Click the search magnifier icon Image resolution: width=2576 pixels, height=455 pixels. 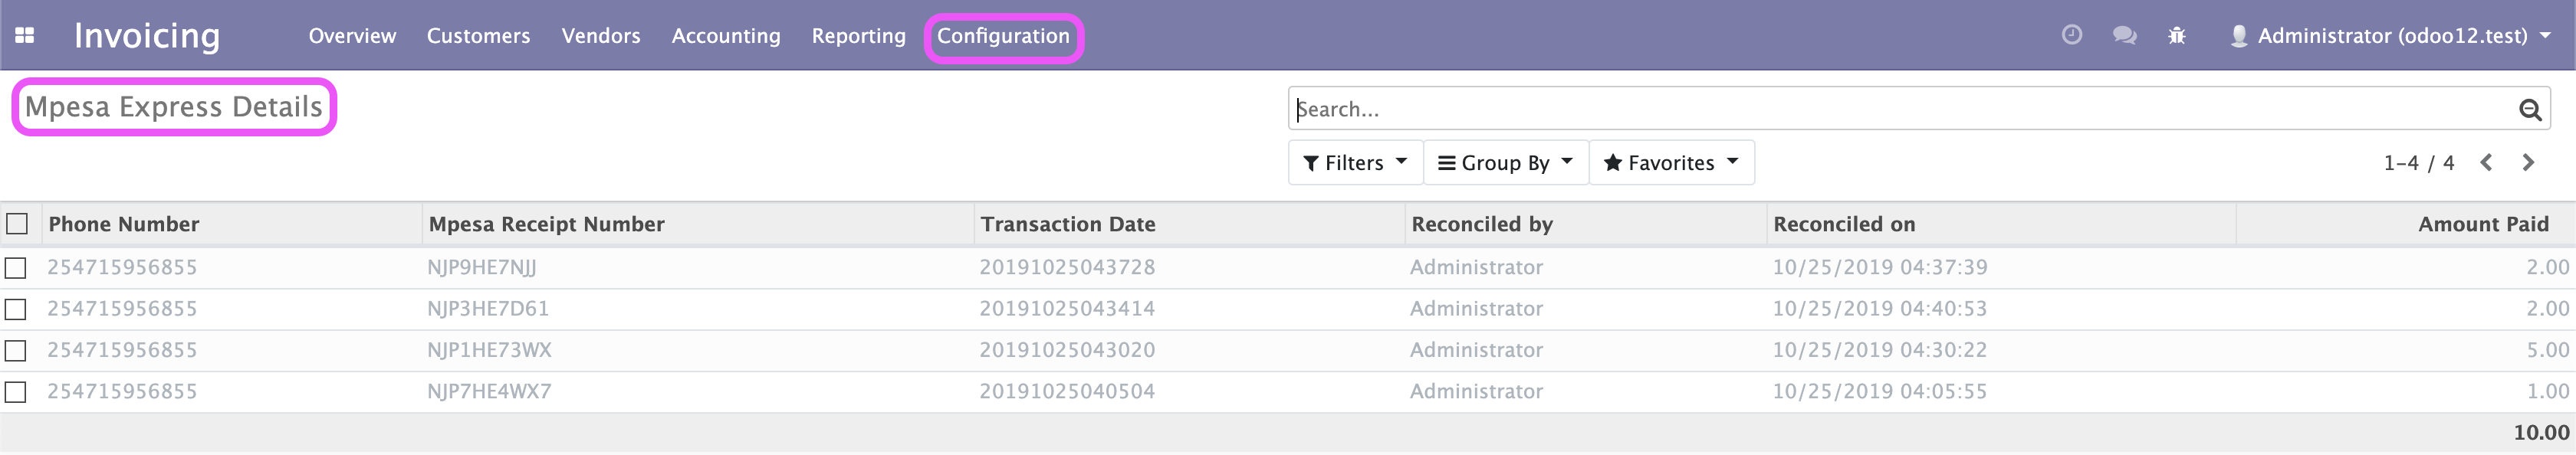[2530, 109]
